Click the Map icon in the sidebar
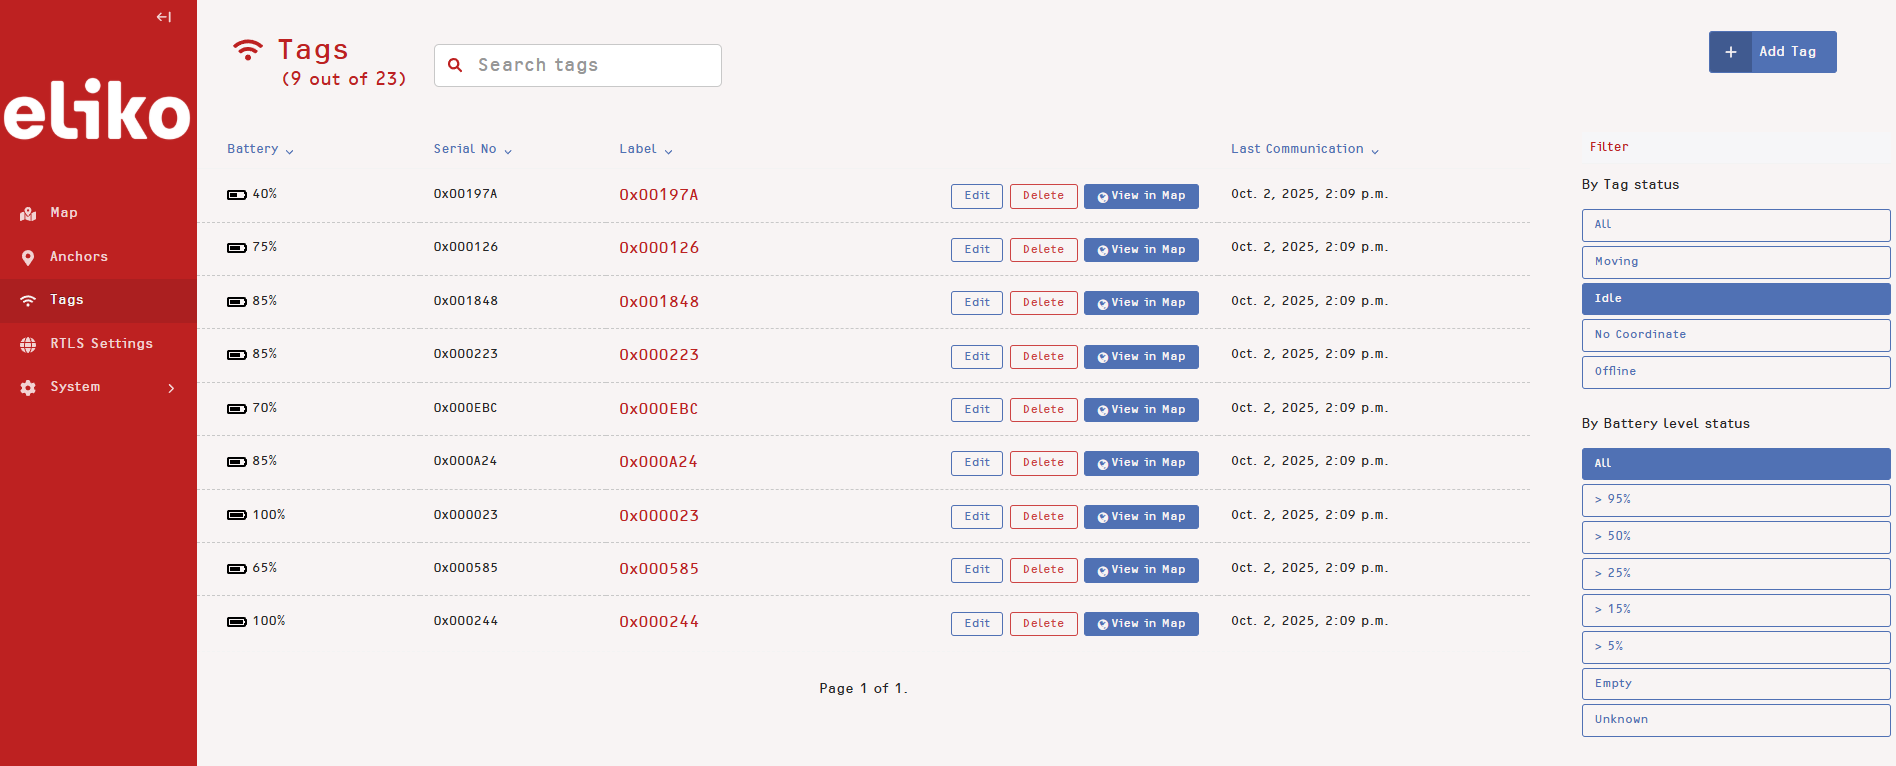 point(28,214)
